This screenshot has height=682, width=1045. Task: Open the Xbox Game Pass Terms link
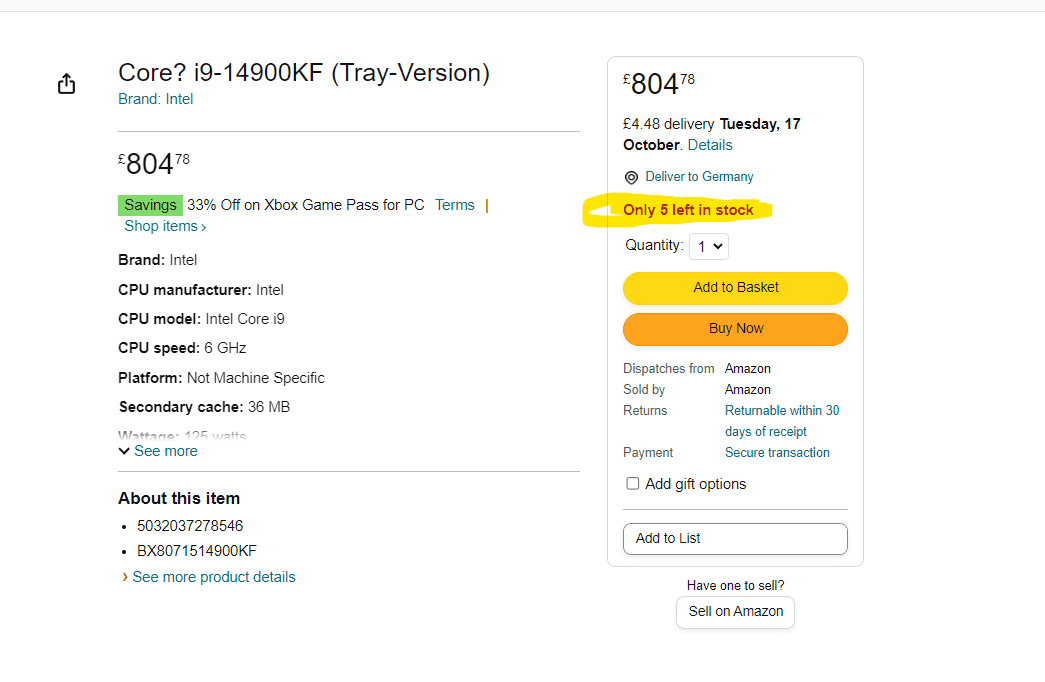[455, 205]
